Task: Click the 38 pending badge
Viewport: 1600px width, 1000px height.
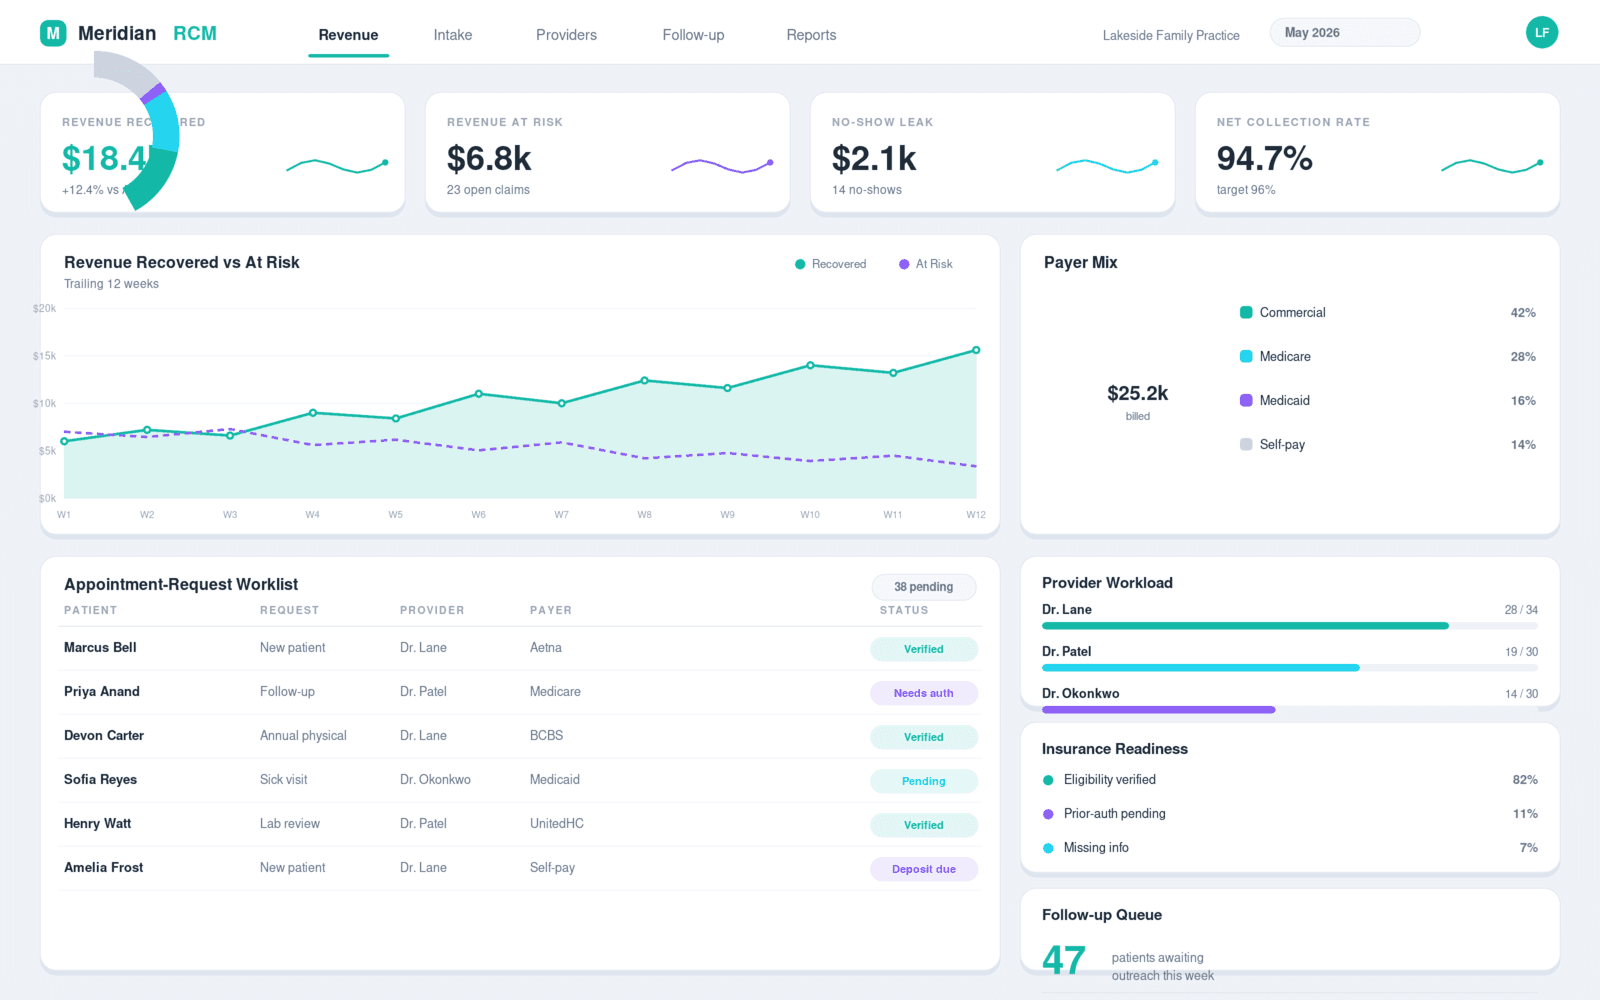Action: point(923,587)
